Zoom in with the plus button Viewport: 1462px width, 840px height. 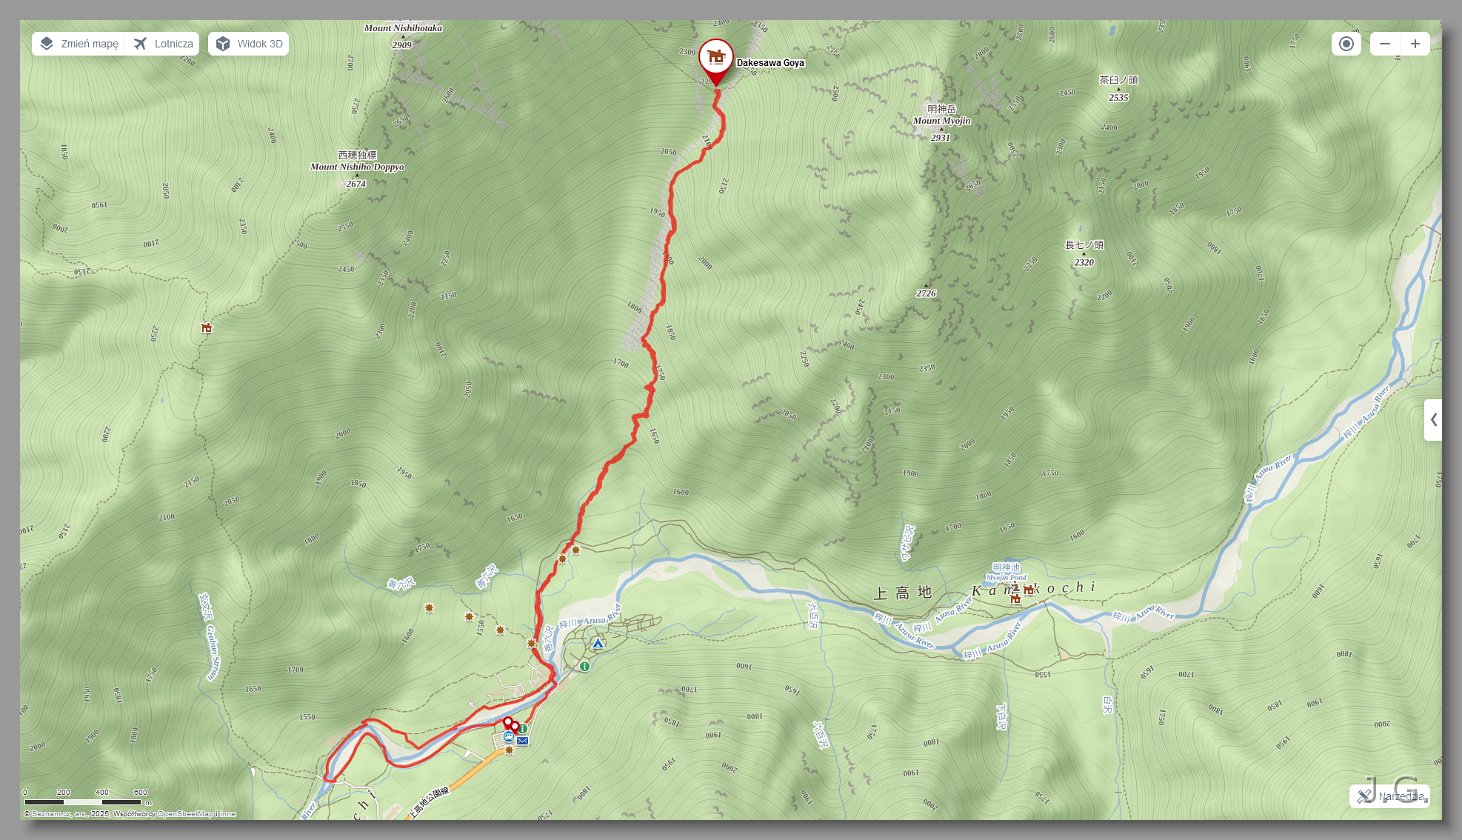pos(1415,44)
